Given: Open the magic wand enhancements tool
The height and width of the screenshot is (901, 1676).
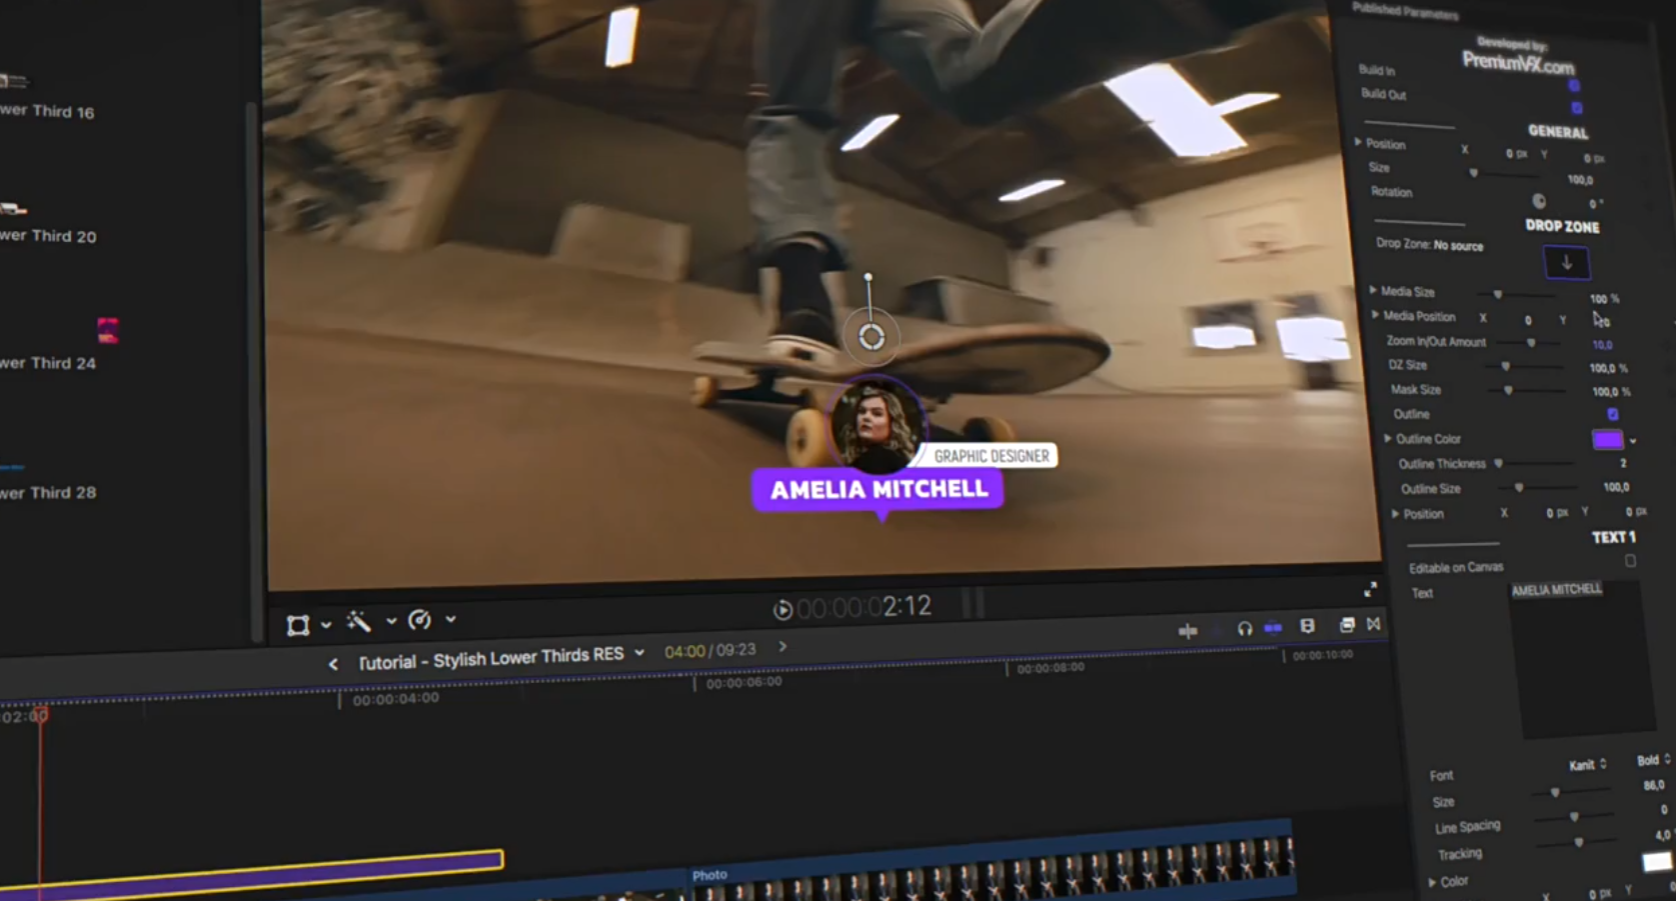Looking at the screenshot, I should click(x=358, y=622).
